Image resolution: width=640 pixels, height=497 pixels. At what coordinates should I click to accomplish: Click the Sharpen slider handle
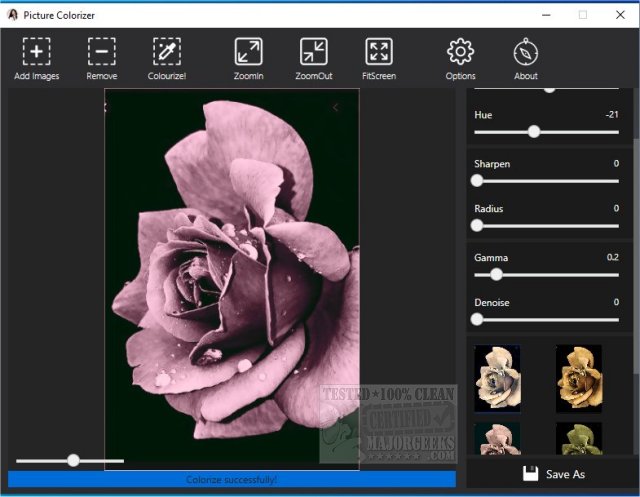pyautogui.click(x=477, y=180)
